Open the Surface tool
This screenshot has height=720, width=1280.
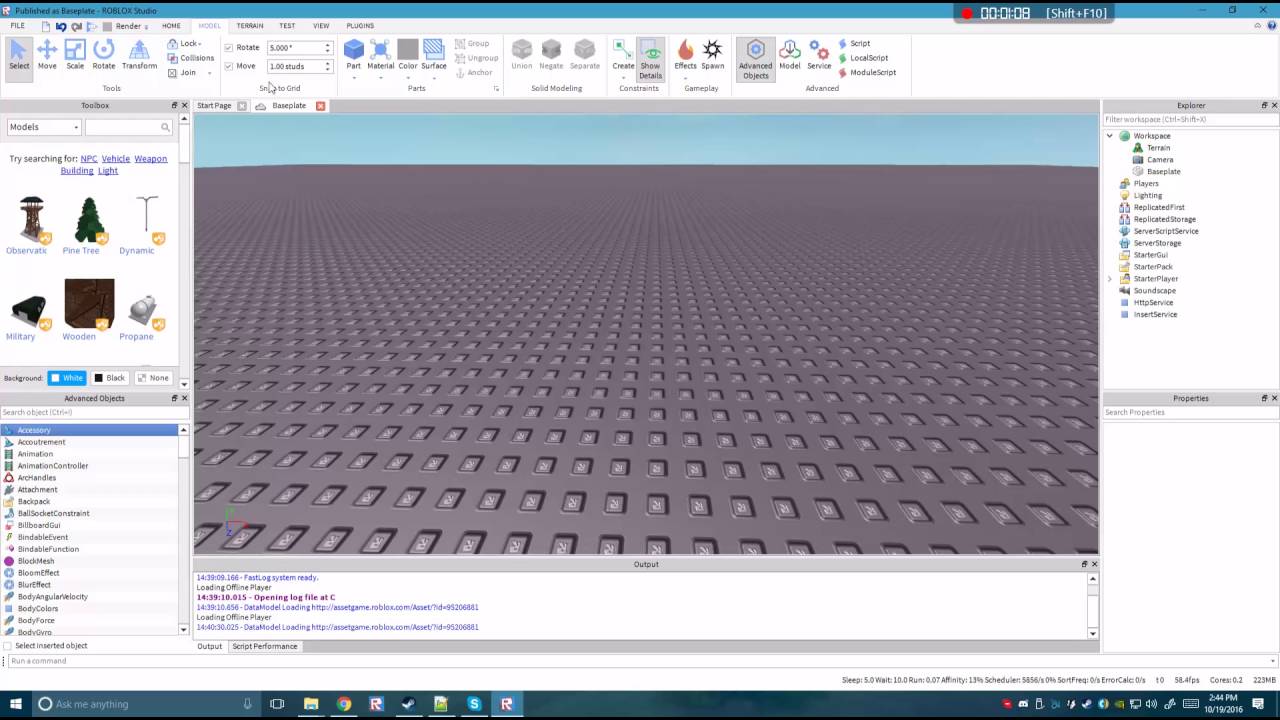(434, 55)
